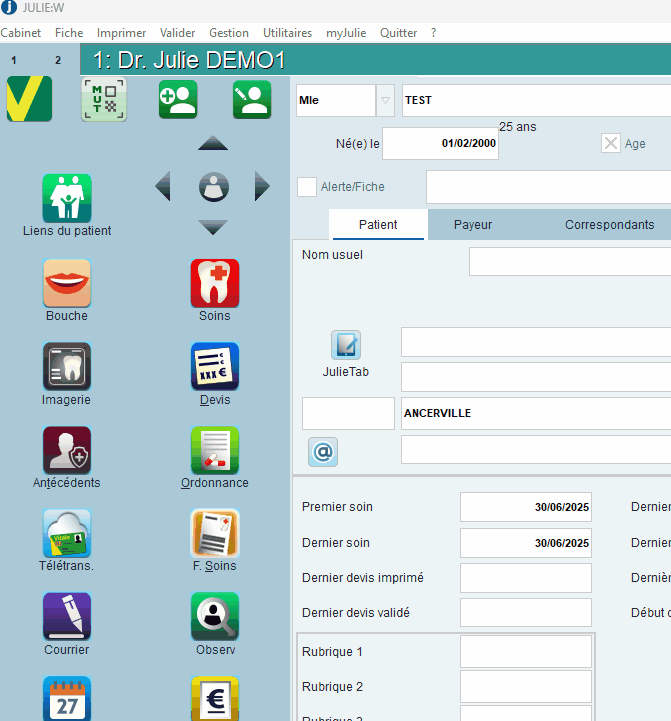Go to previous patient with left arrow
Image resolution: width=671 pixels, height=721 pixels.
tap(163, 186)
